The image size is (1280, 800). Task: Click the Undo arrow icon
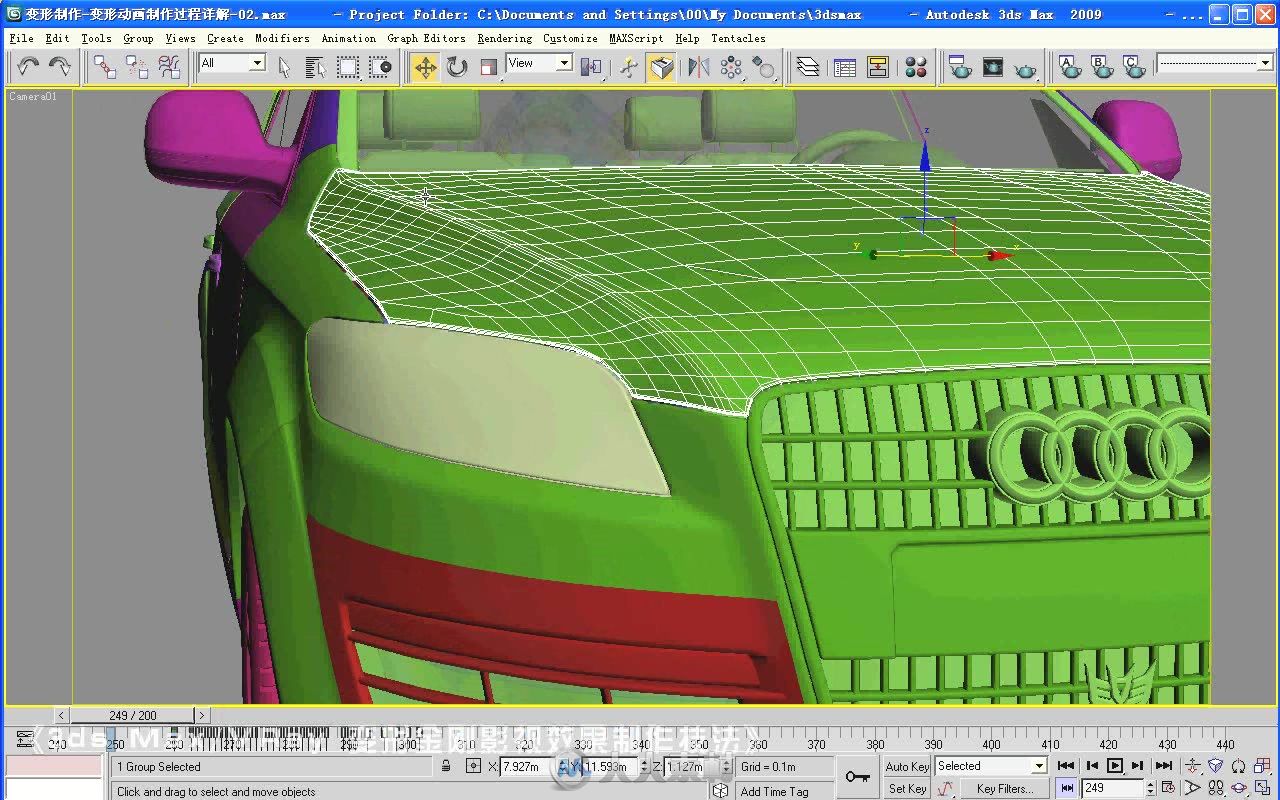[28, 67]
